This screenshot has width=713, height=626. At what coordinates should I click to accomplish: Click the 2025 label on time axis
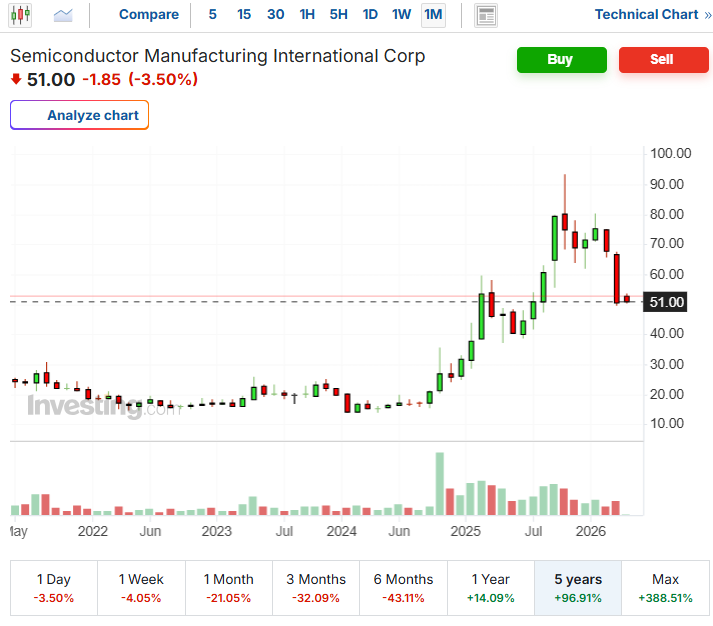pyautogui.click(x=465, y=531)
